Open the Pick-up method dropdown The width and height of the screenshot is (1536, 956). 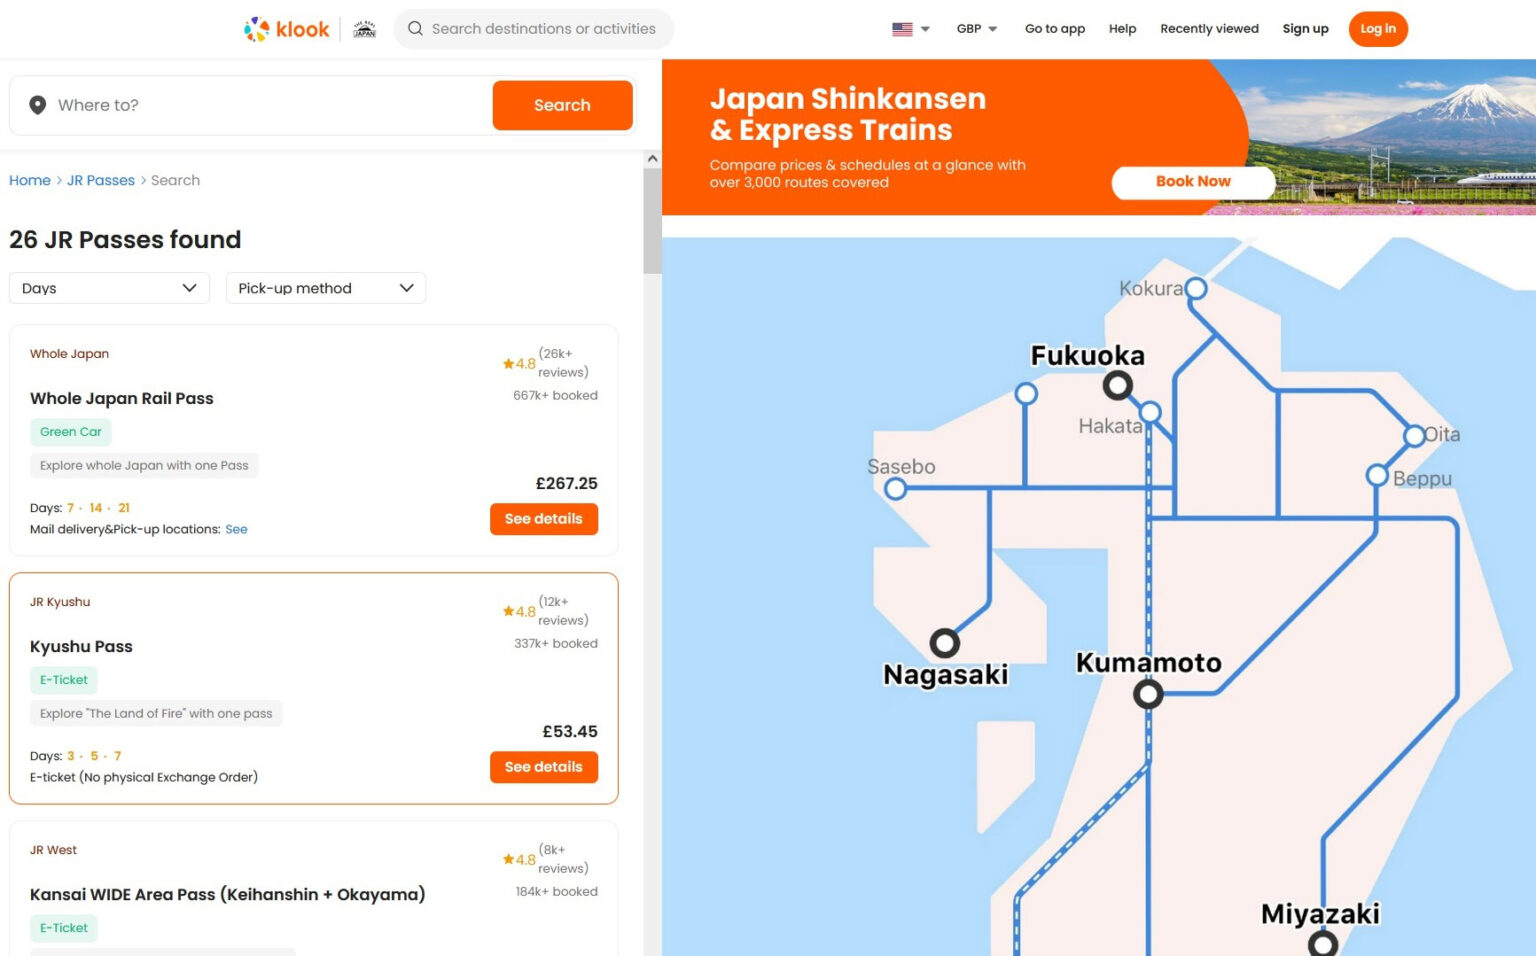[x=325, y=288]
